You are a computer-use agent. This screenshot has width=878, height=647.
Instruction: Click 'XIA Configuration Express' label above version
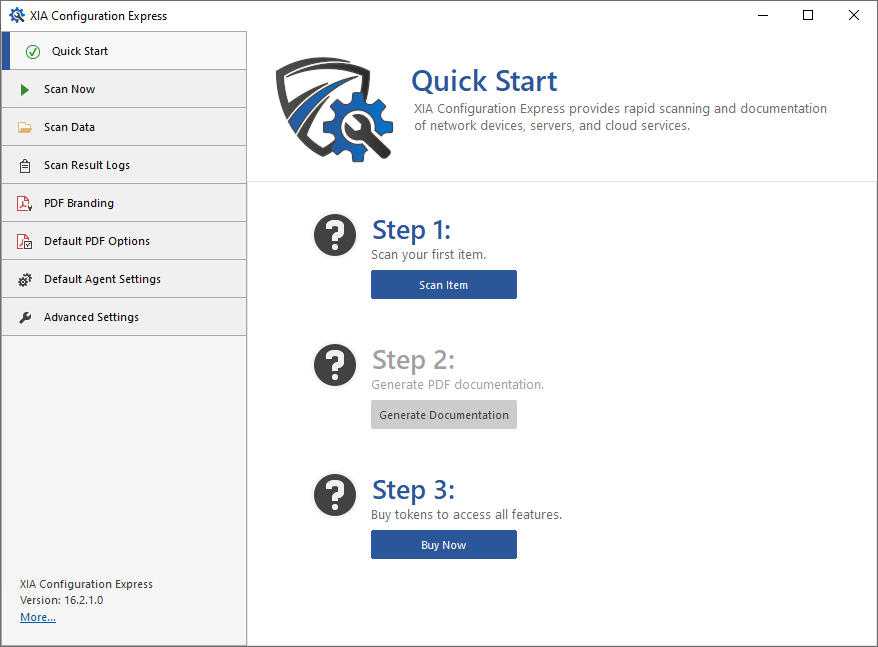pyautogui.click(x=86, y=584)
